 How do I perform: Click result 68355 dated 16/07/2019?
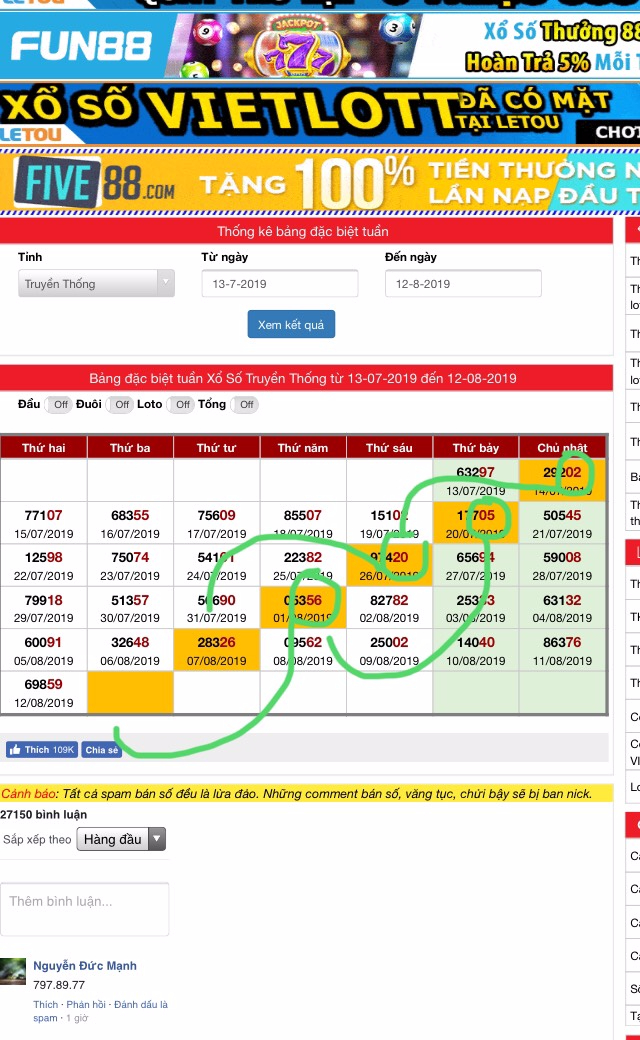(x=130, y=515)
